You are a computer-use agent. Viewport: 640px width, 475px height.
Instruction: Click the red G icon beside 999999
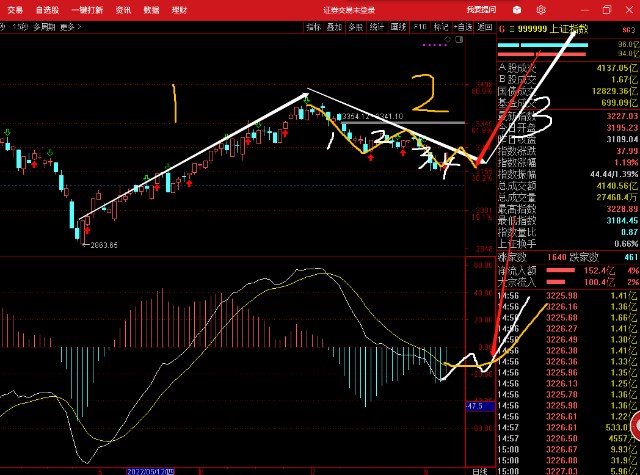click(502, 29)
